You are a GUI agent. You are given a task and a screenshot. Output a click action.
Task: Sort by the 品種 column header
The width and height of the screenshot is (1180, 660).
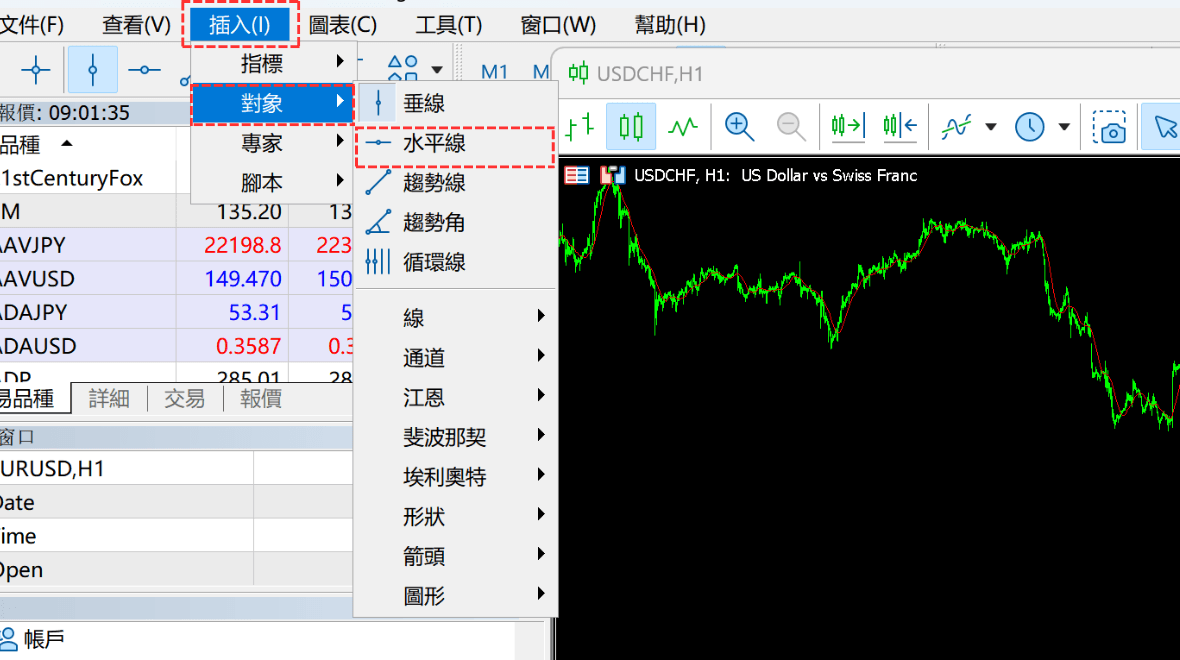pos(88,144)
